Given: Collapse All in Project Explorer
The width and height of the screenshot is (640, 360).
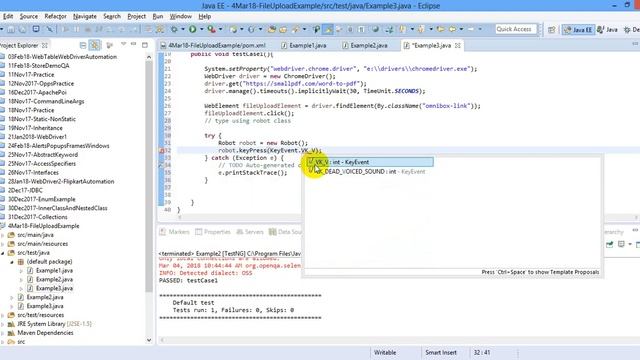Looking at the screenshot, I should pos(83,45).
